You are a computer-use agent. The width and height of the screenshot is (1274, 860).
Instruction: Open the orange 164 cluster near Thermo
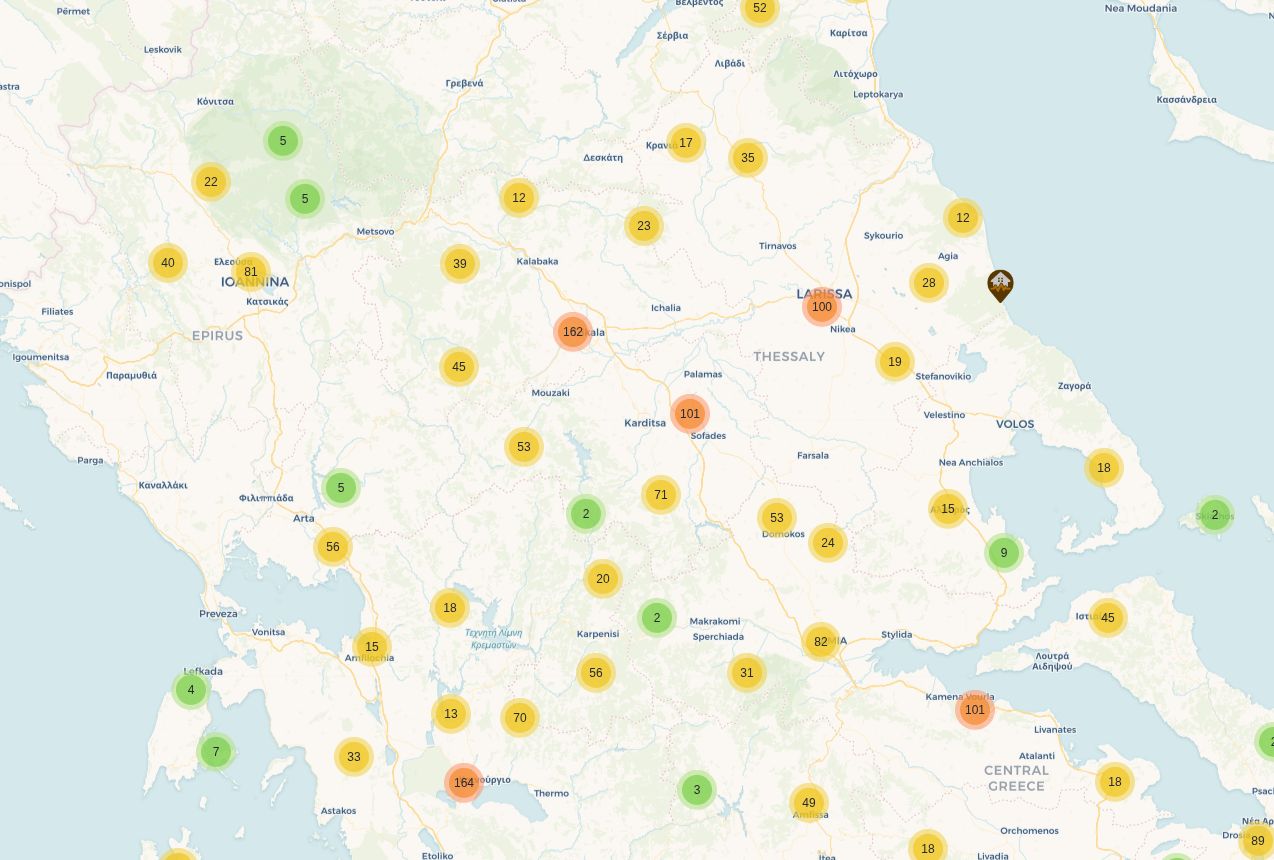(x=464, y=783)
